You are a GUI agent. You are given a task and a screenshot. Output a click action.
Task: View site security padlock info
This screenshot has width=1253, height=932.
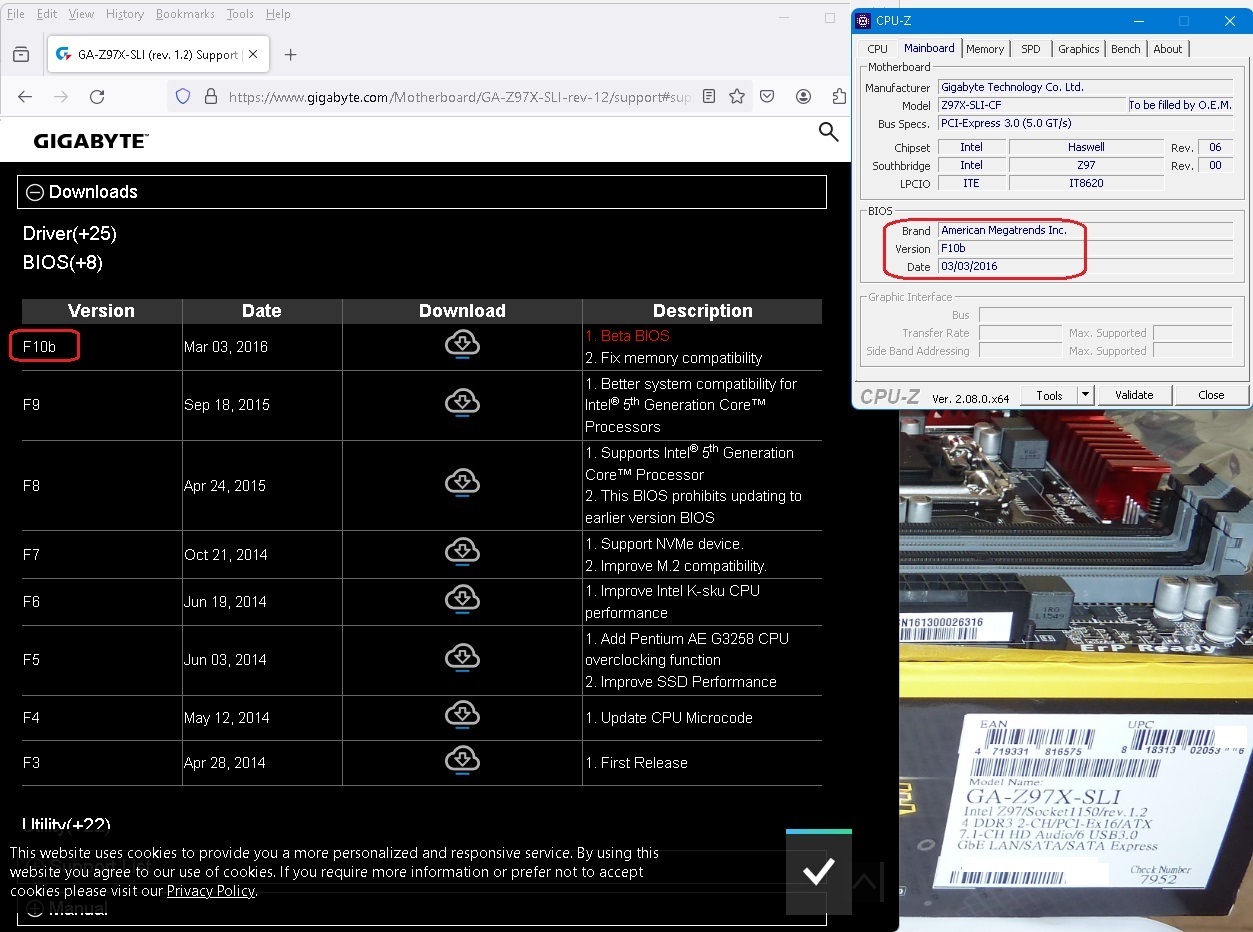point(211,97)
